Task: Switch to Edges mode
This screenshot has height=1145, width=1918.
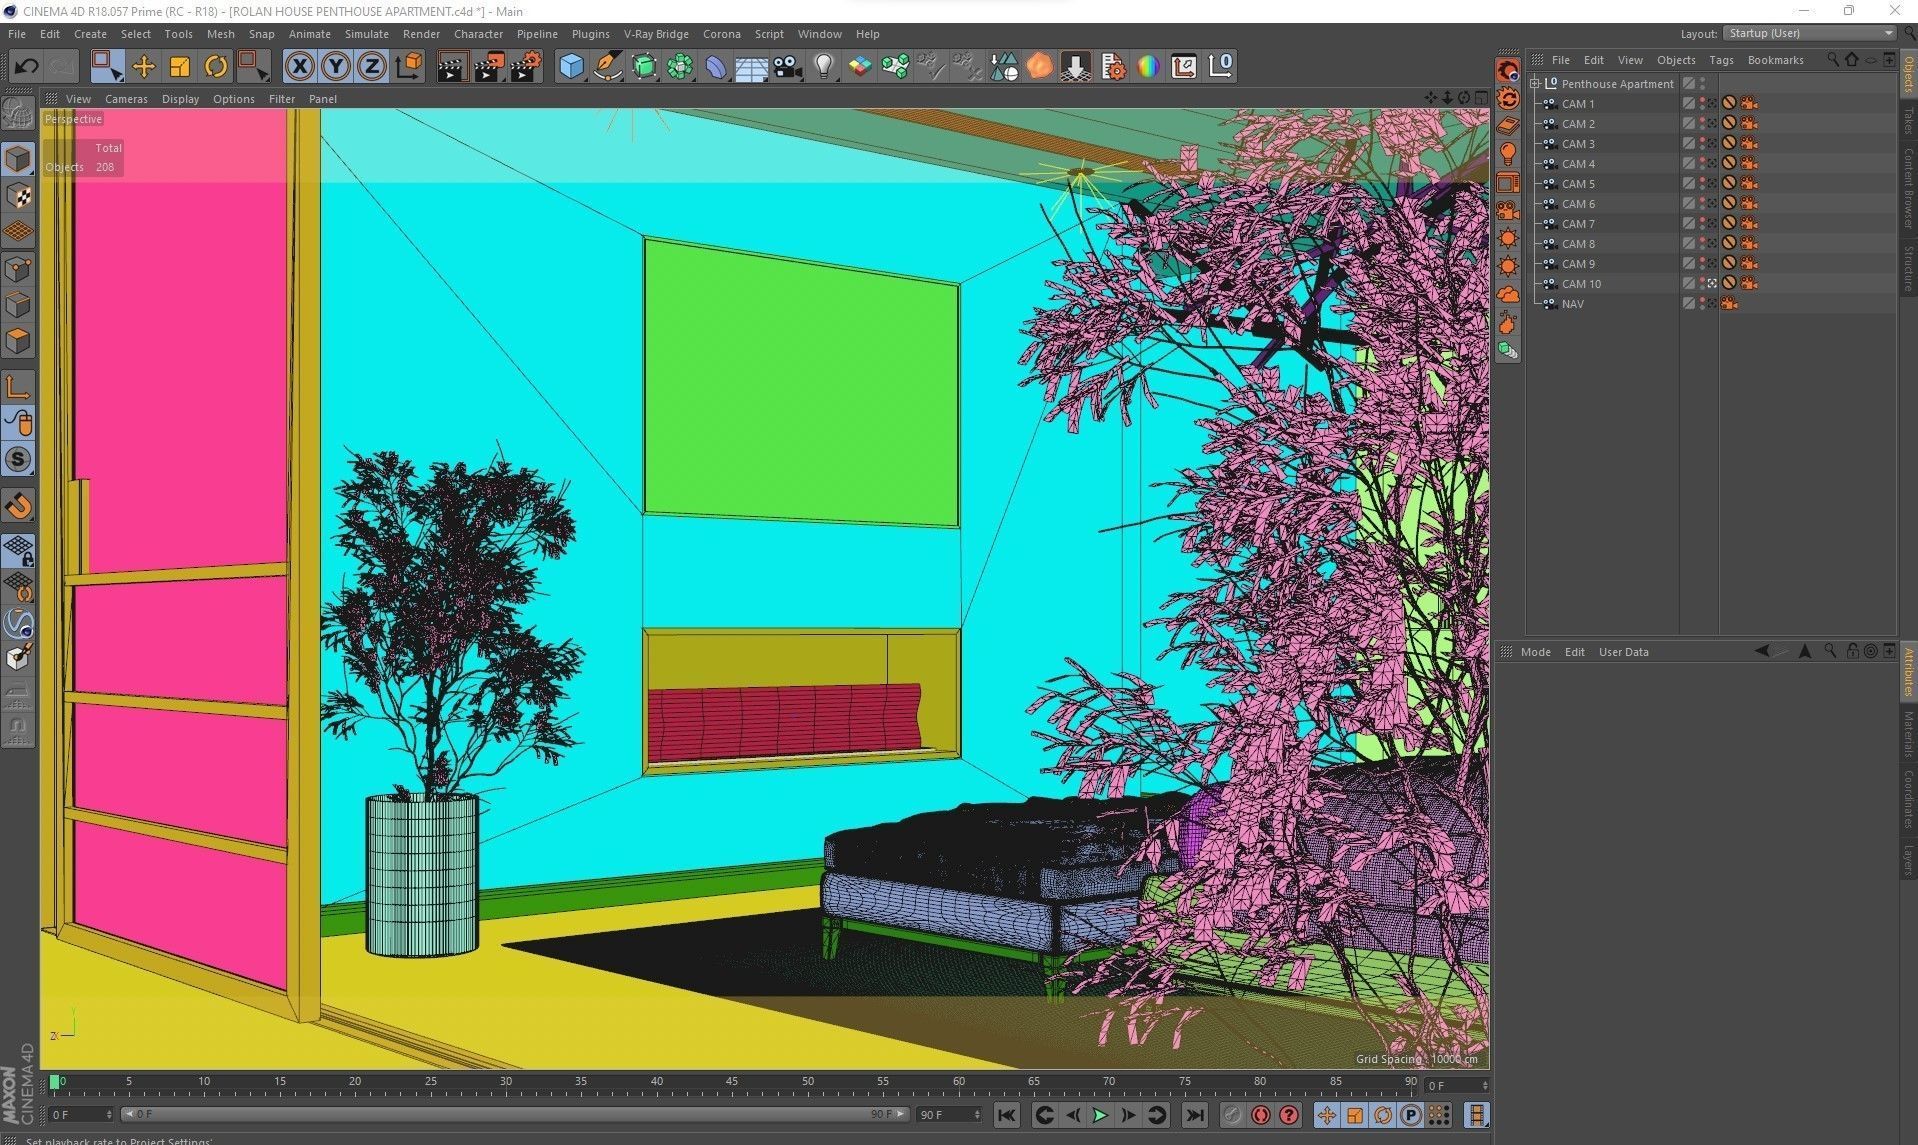Action: (x=18, y=305)
